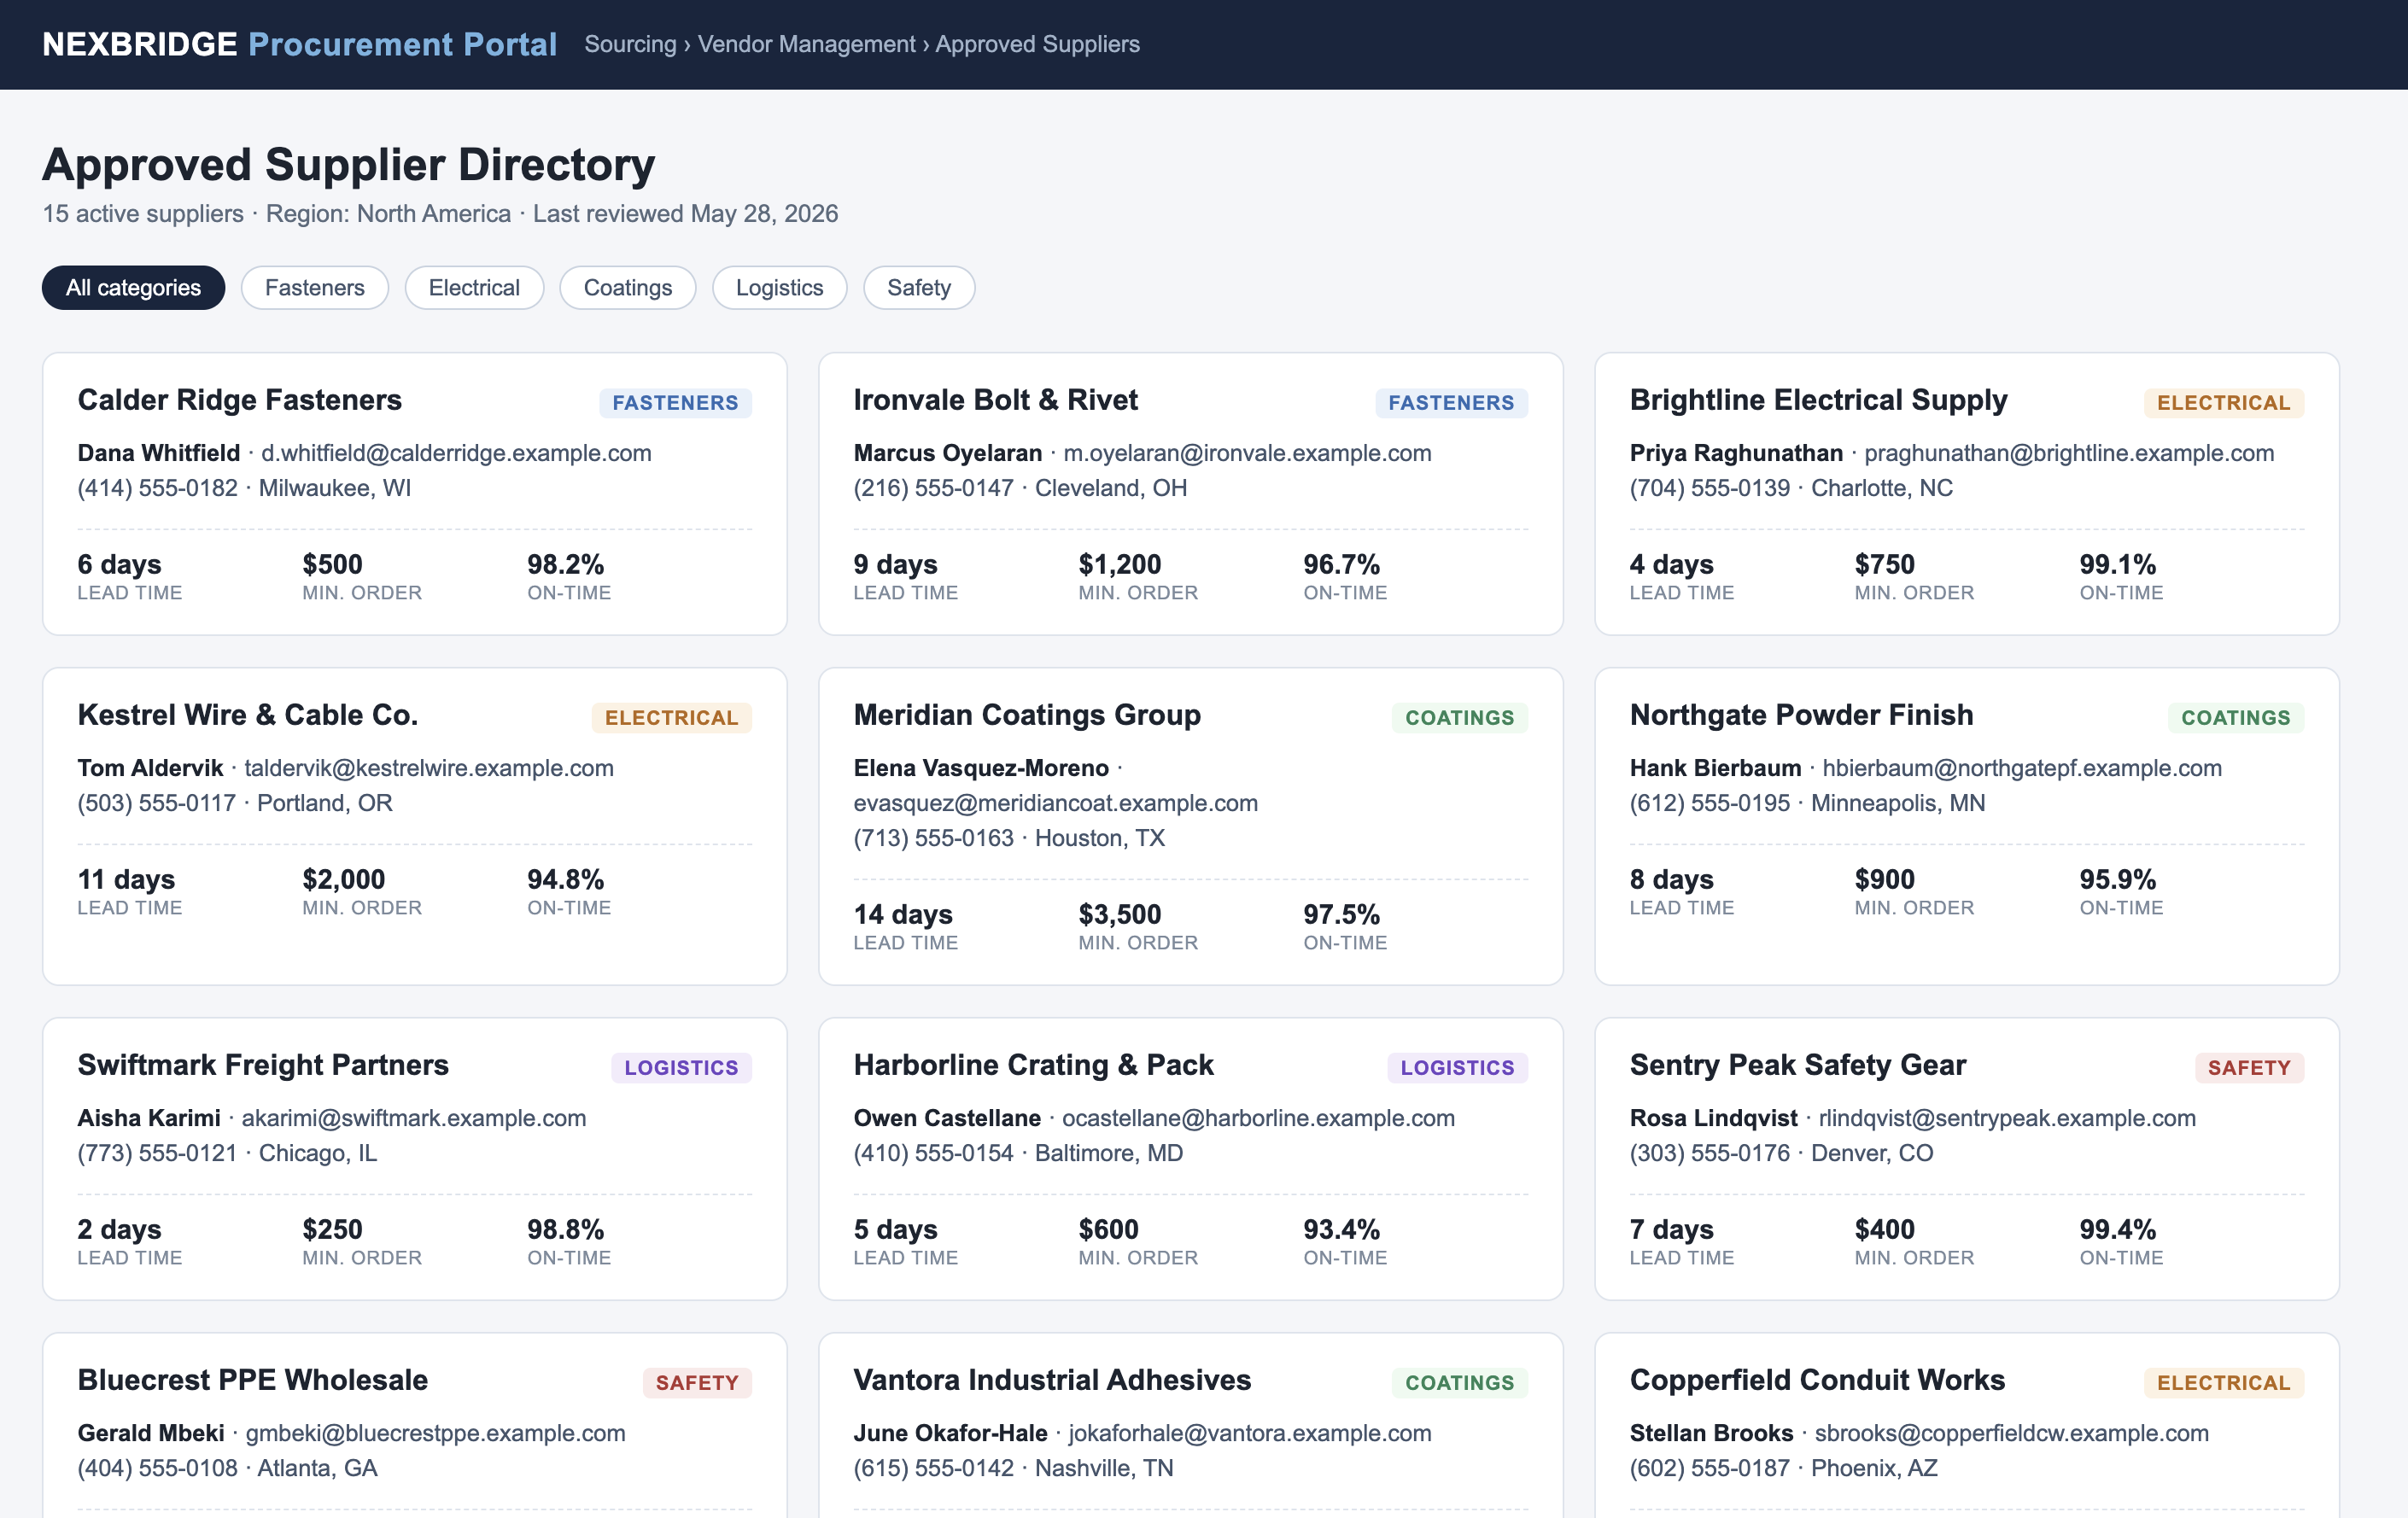Click Meridian's $3,500 minimum order value

[1119, 914]
